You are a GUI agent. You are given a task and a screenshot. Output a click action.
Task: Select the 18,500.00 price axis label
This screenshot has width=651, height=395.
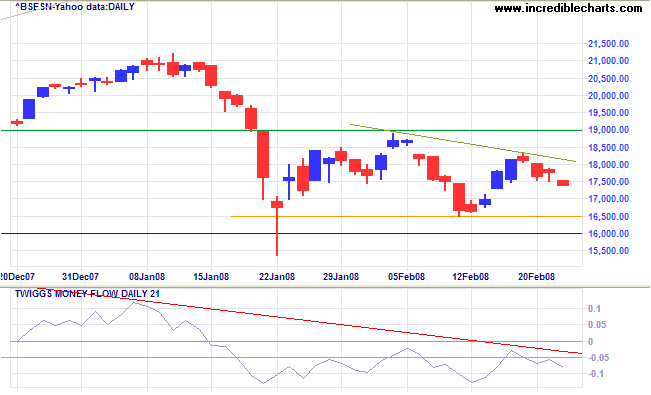608,147
